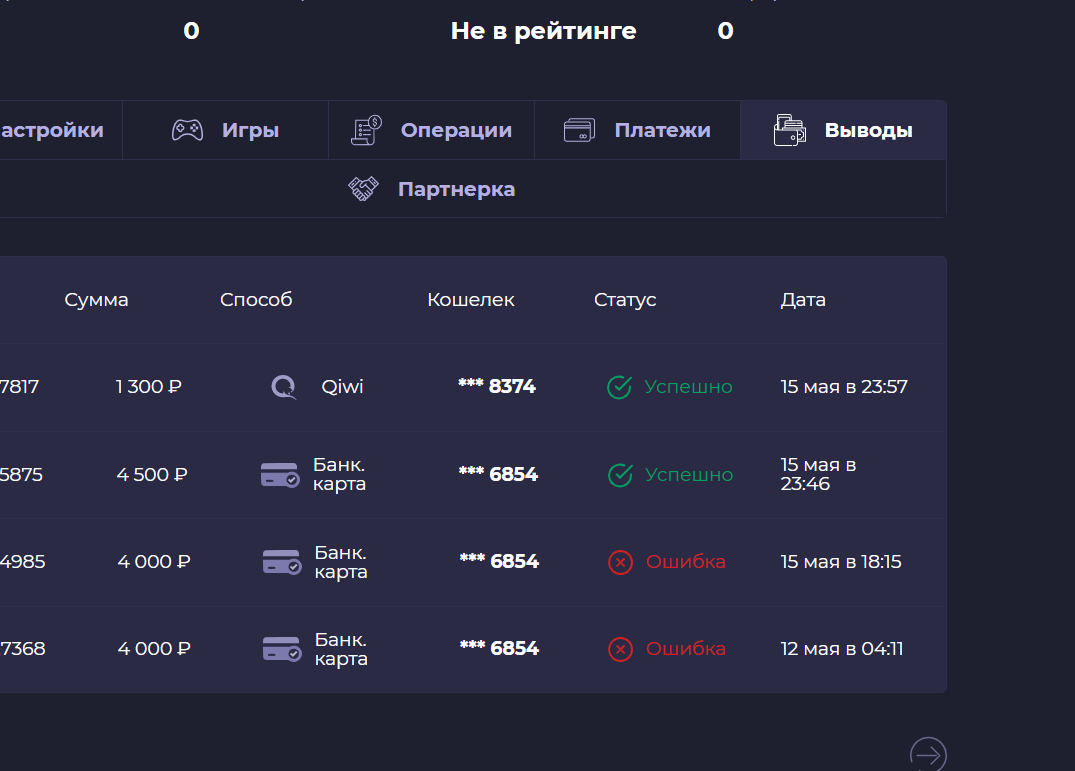
Task: Open the Партнерка tab
Action: pyautogui.click(x=431, y=189)
